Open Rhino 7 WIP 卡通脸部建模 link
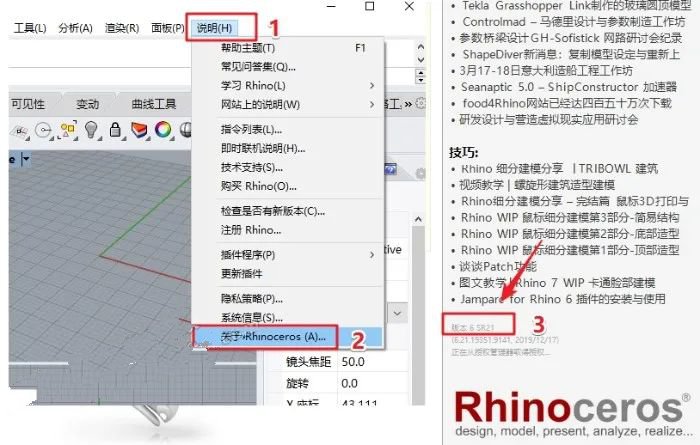700x445 pixels. (x=557, y=283)
